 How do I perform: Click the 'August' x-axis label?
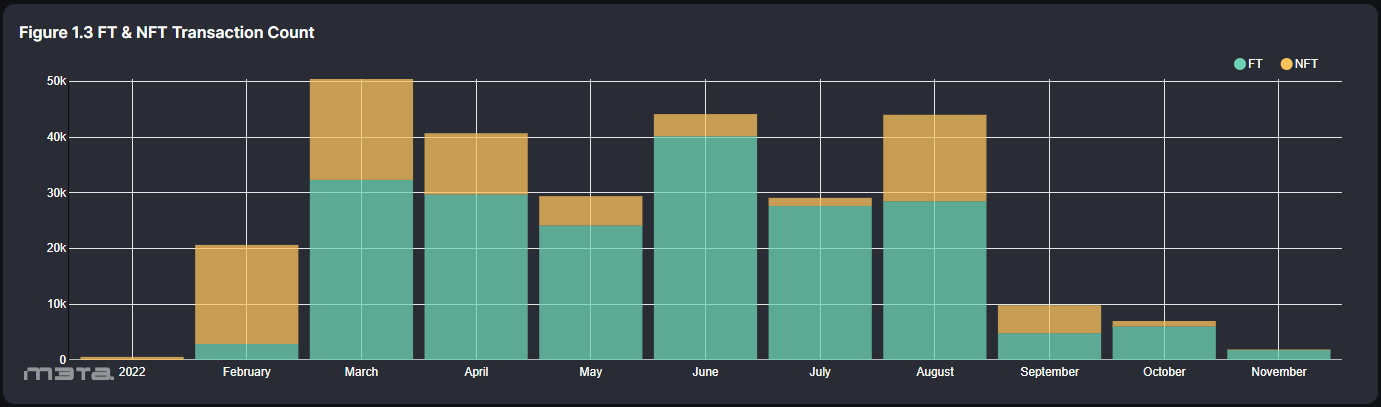[x=935, y=372]
